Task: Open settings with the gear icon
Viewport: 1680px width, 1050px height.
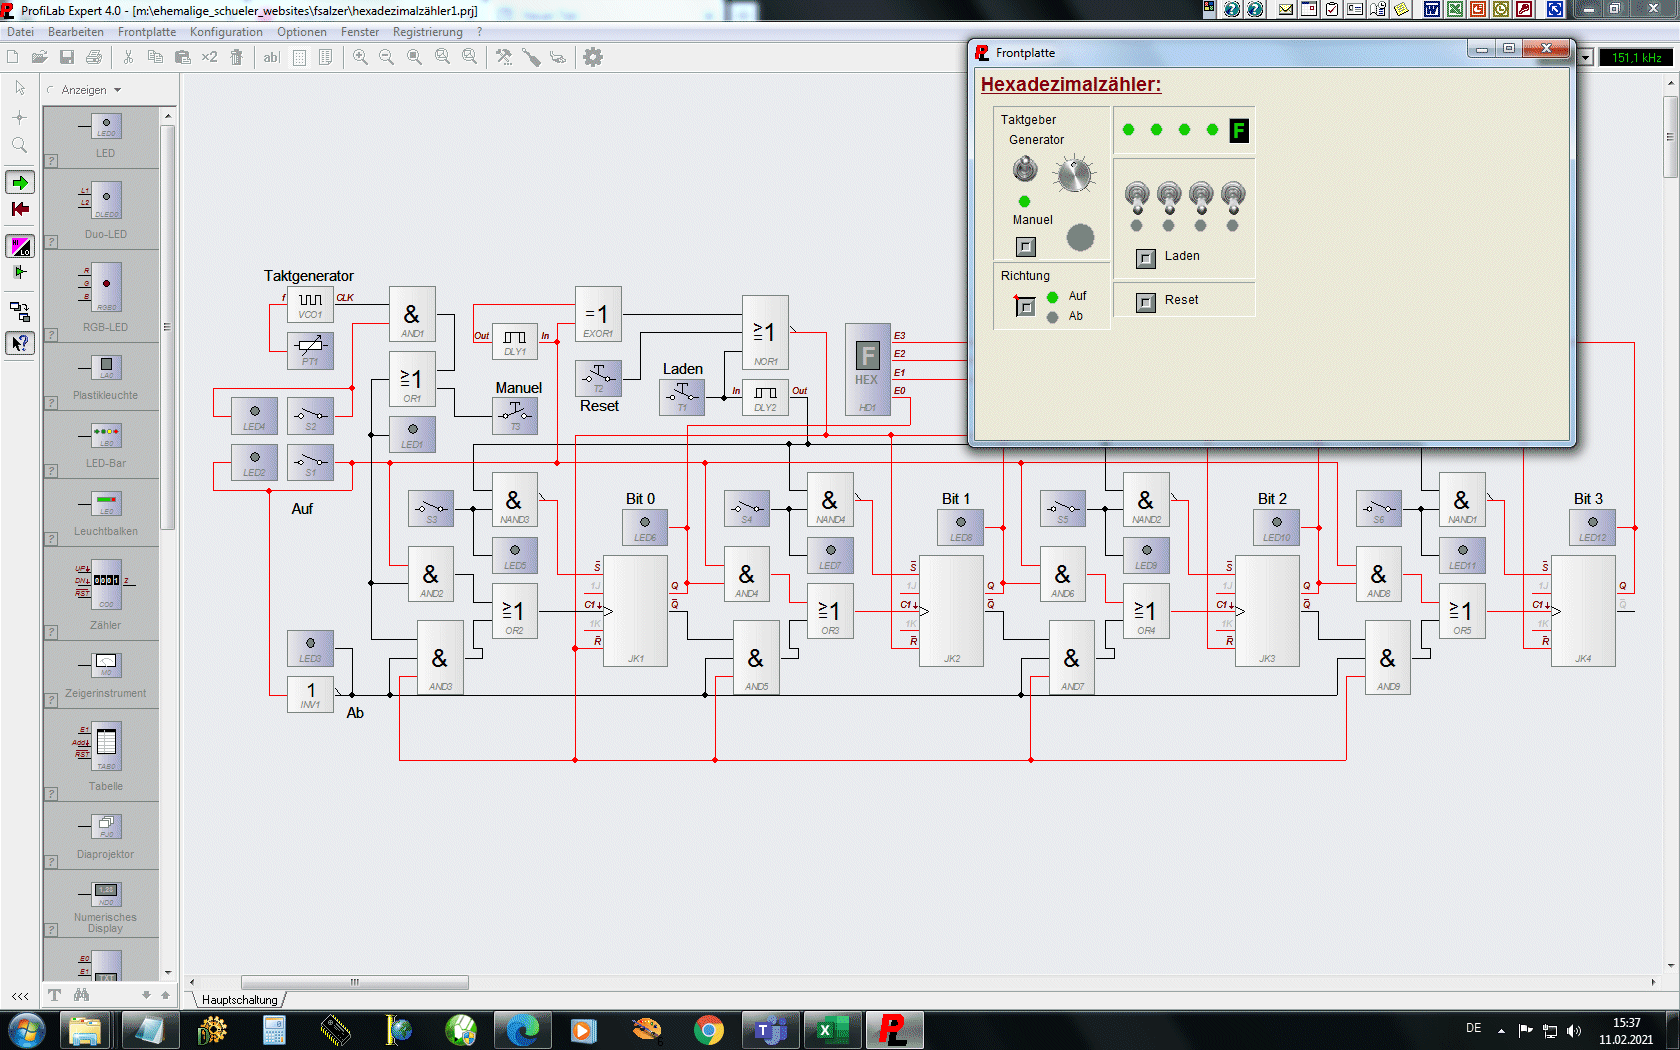Action: coord(593,57)
